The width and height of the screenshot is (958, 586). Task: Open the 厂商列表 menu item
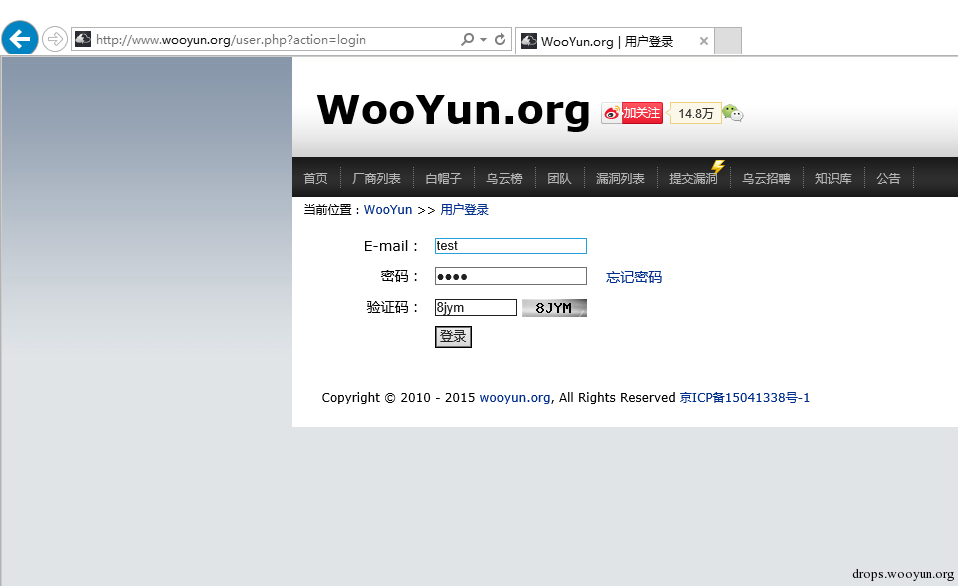pyautogui.click(x=376, y=178)
